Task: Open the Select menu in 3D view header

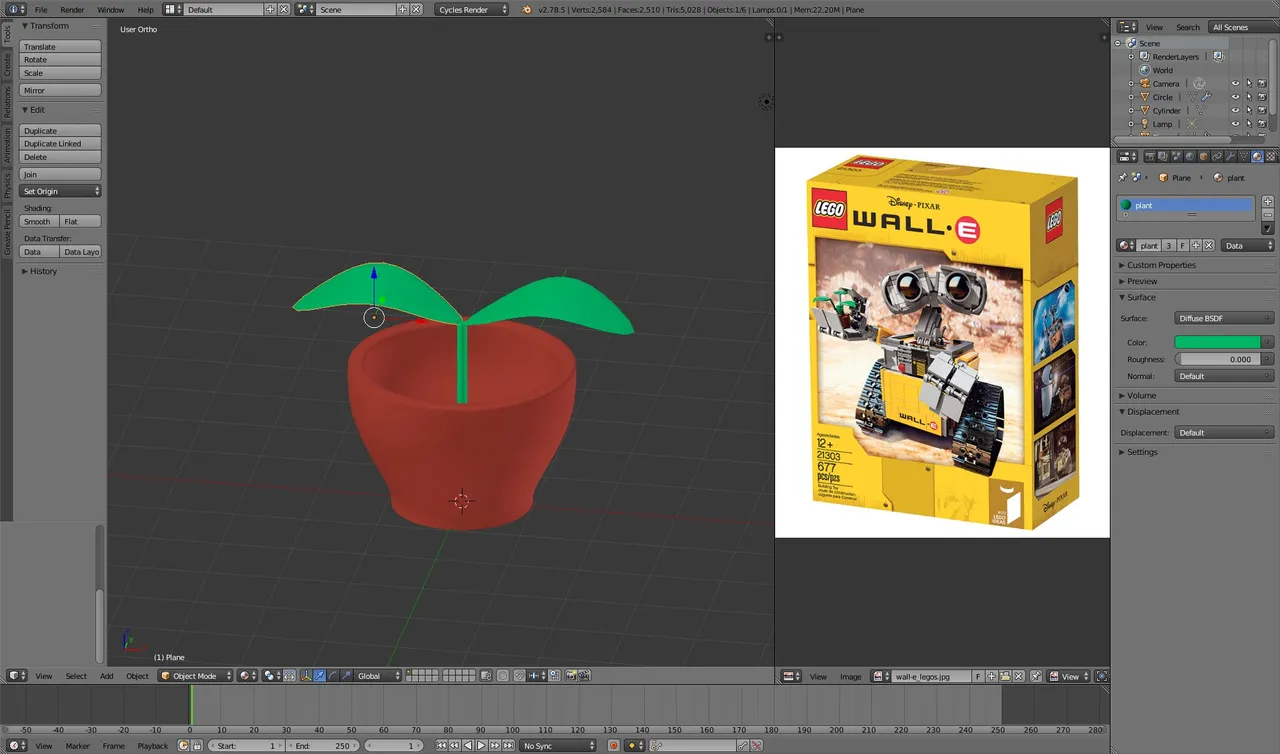Action: [x=76, y=676]
